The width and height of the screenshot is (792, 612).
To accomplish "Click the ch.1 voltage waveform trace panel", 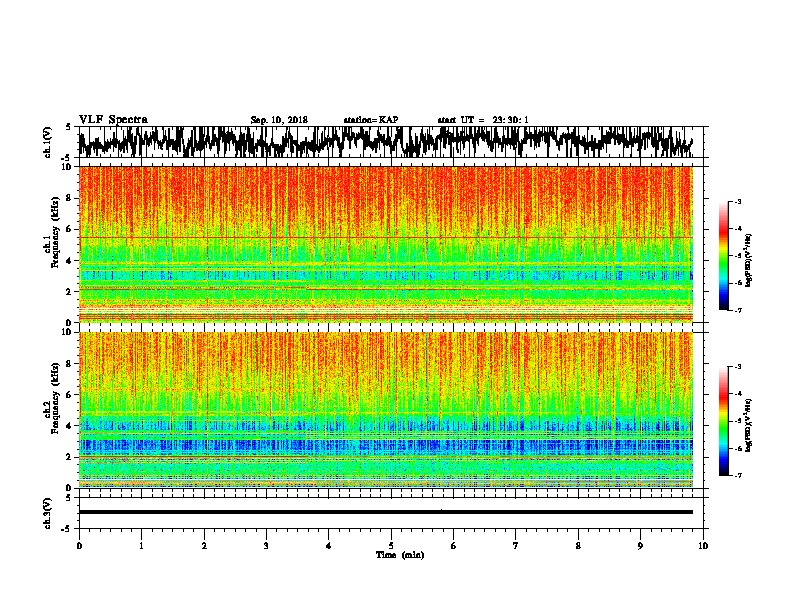I will (390, 142).
